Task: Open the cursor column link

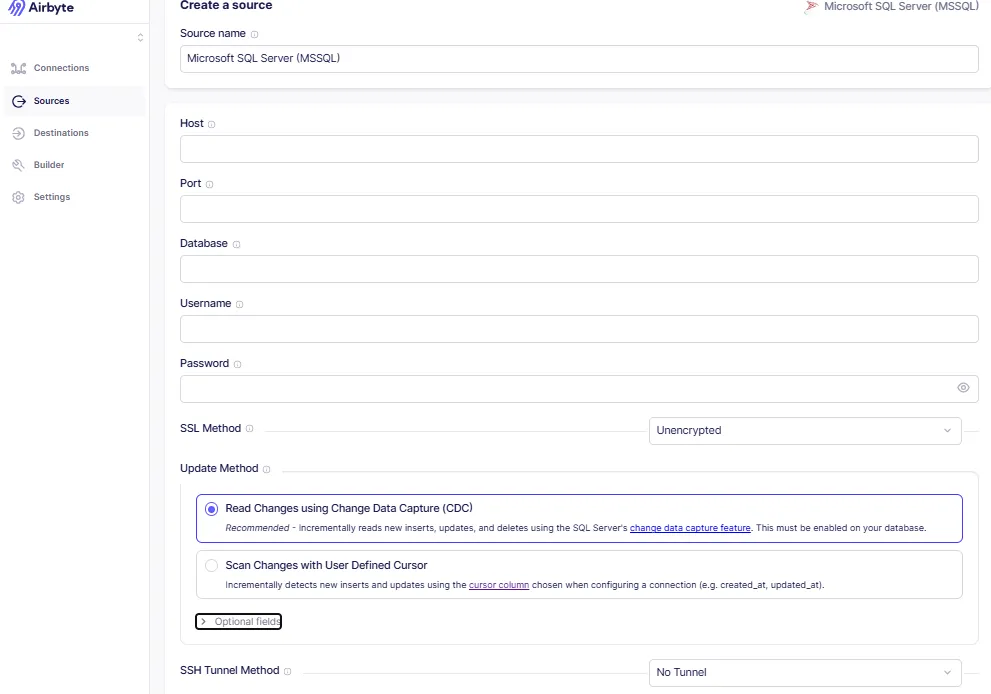Action: pyautogui.click(x=499, y=585)
